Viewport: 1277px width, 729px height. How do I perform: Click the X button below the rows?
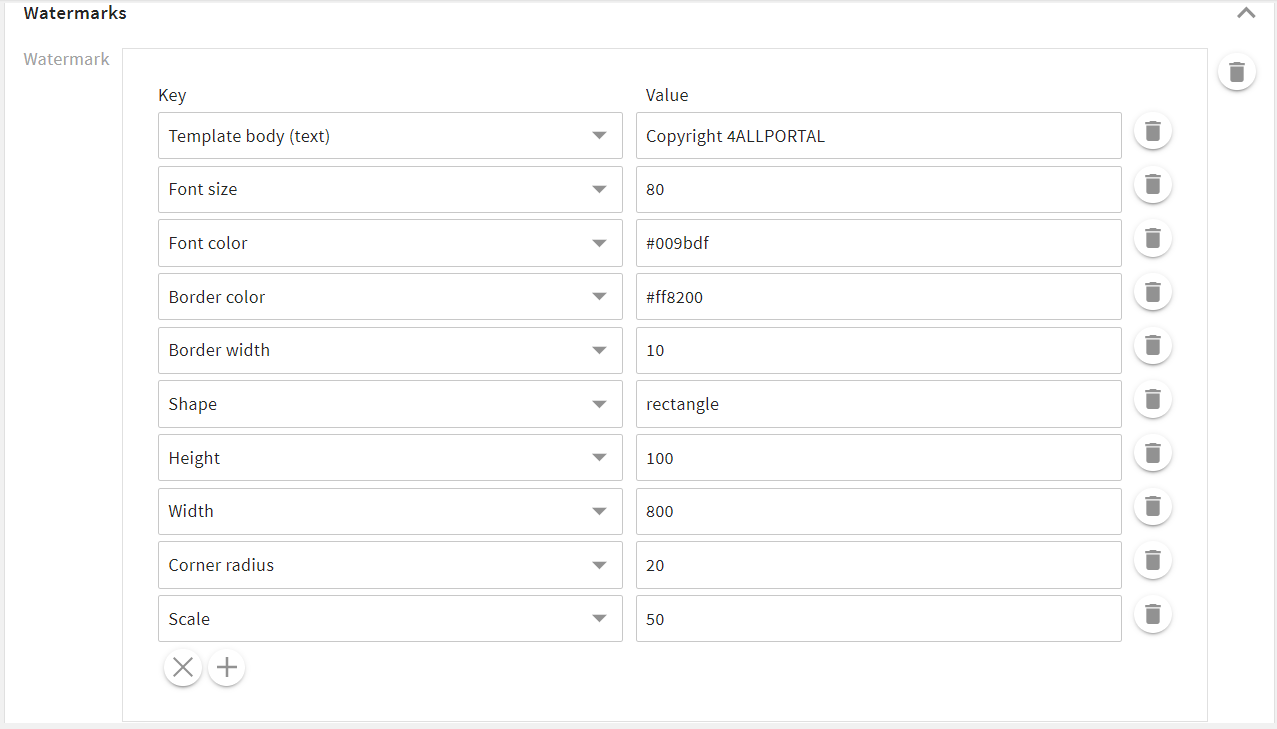point(183,667)
